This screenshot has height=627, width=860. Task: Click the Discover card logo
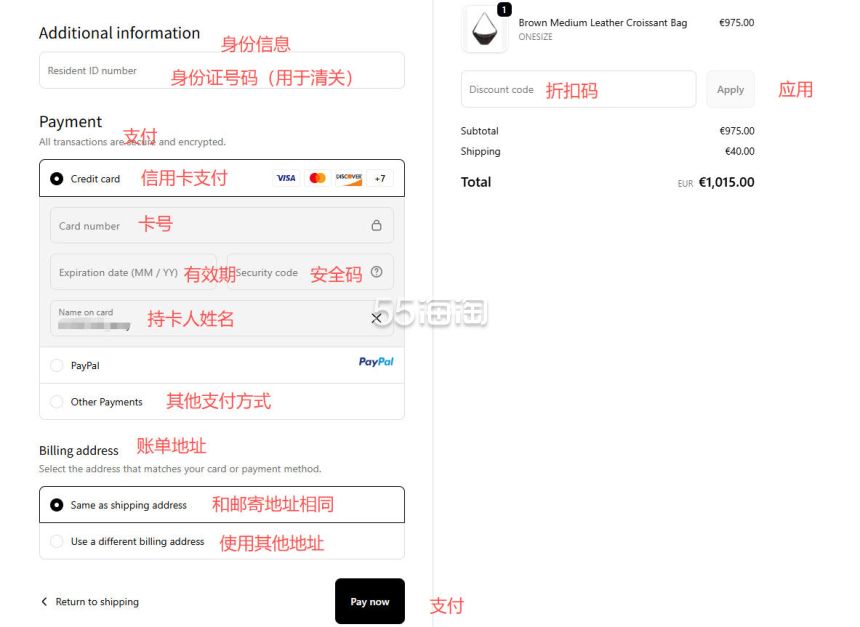click(x=349, y=178)
